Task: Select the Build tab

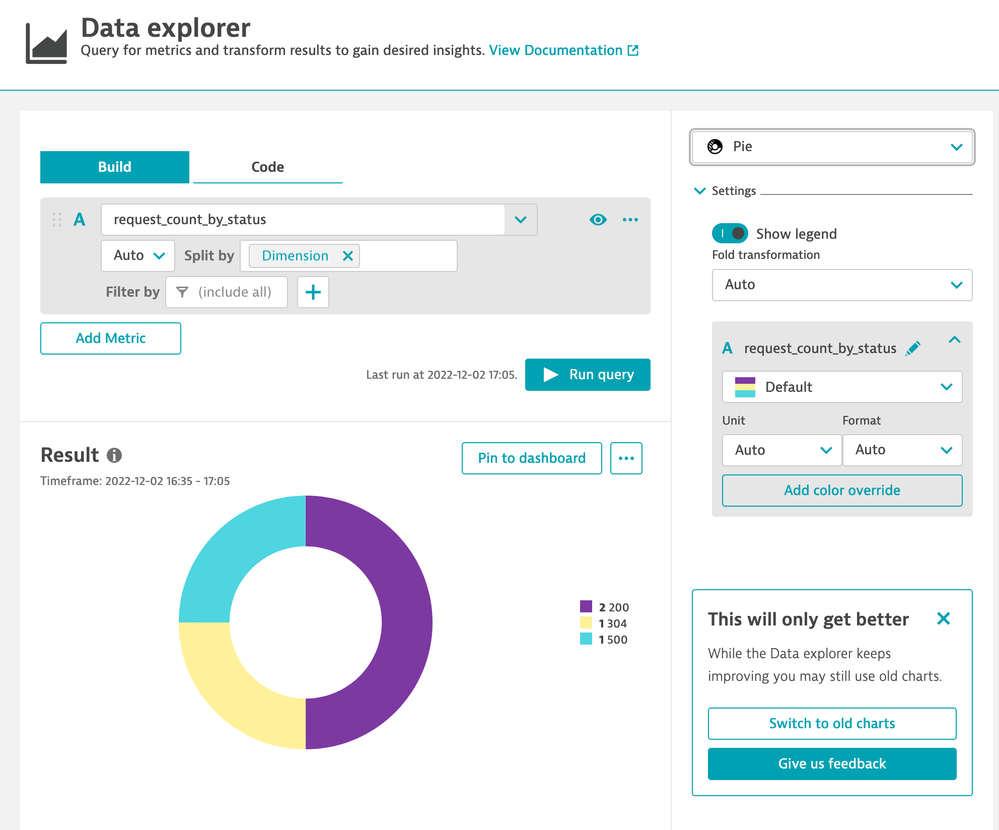Action: pos(114,167)
